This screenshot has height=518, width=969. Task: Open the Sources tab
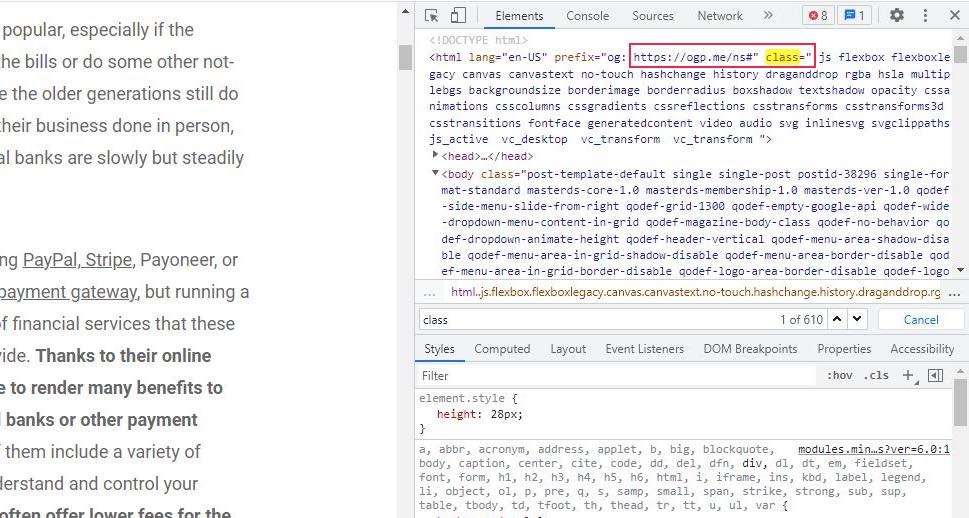tap(653, 16)
